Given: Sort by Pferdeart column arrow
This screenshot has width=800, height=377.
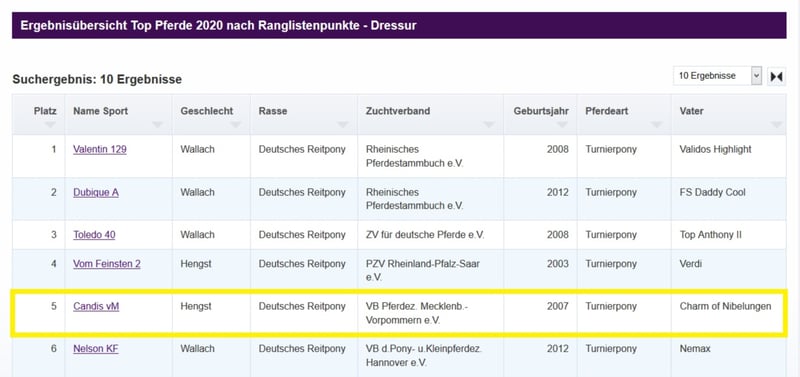Looking at the screenshot, I should pyautogui.click(x=657, y=124).
